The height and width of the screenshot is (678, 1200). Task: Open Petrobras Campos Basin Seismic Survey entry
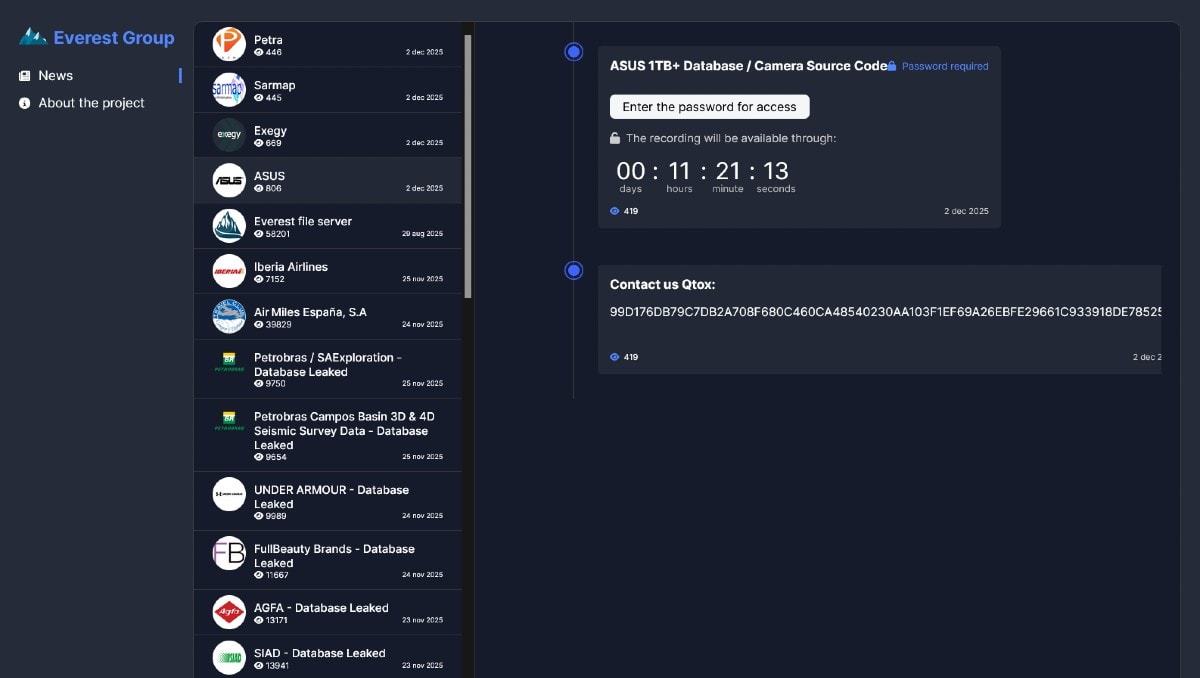tap(328, 435)
